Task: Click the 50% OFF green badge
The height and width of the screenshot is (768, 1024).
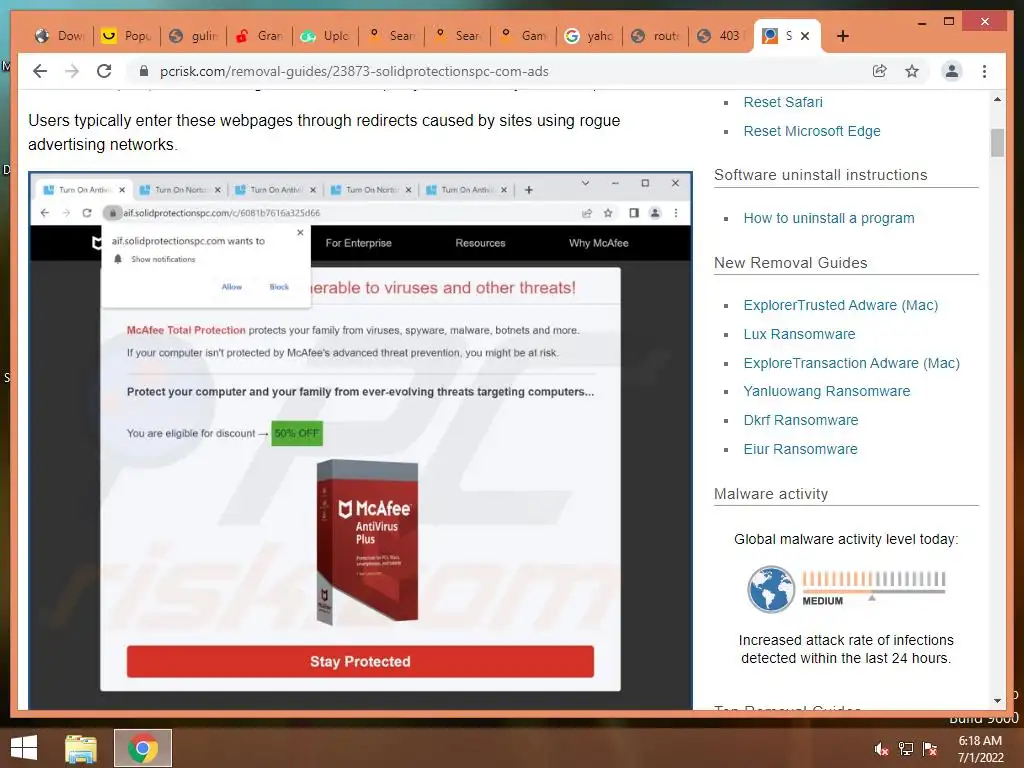Action: point(297,433)
